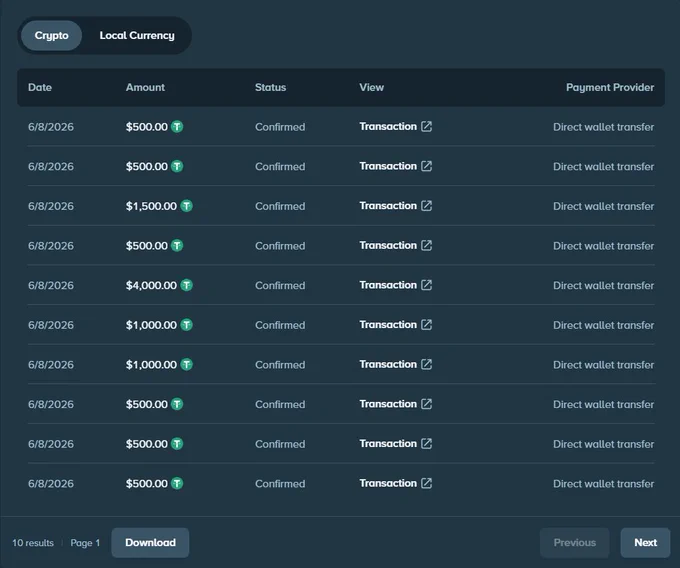Click Direct wallet transfer in the $4,000.00 row
680x568 pixels.
604,286
